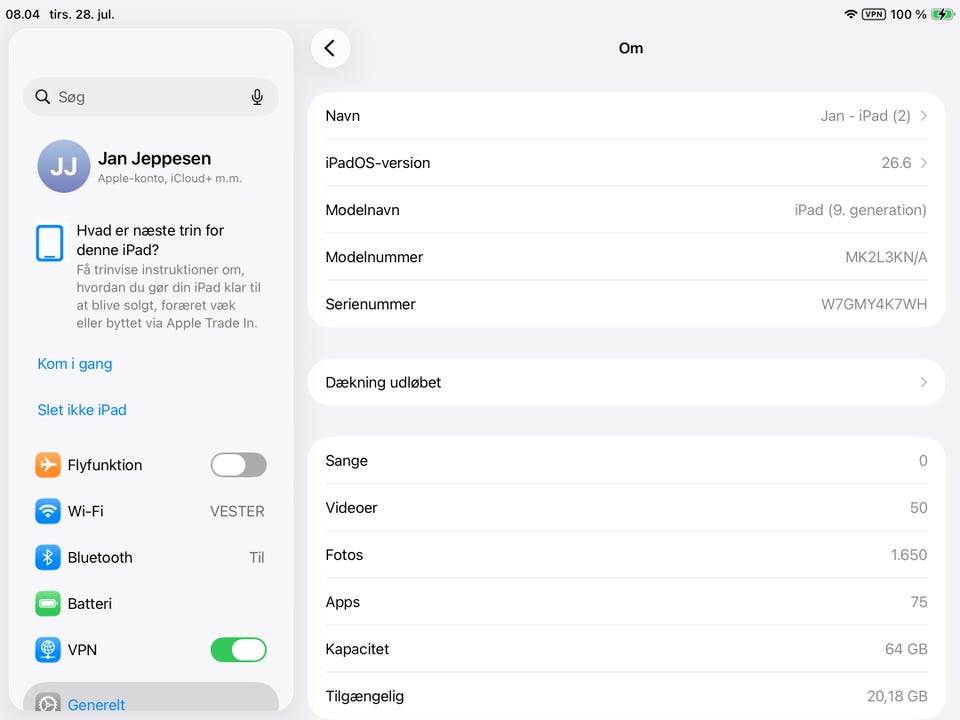The width and height of the screenshot is (960, 720).
Task: Tap the battery charging status icon
Action: pos(942,14)
